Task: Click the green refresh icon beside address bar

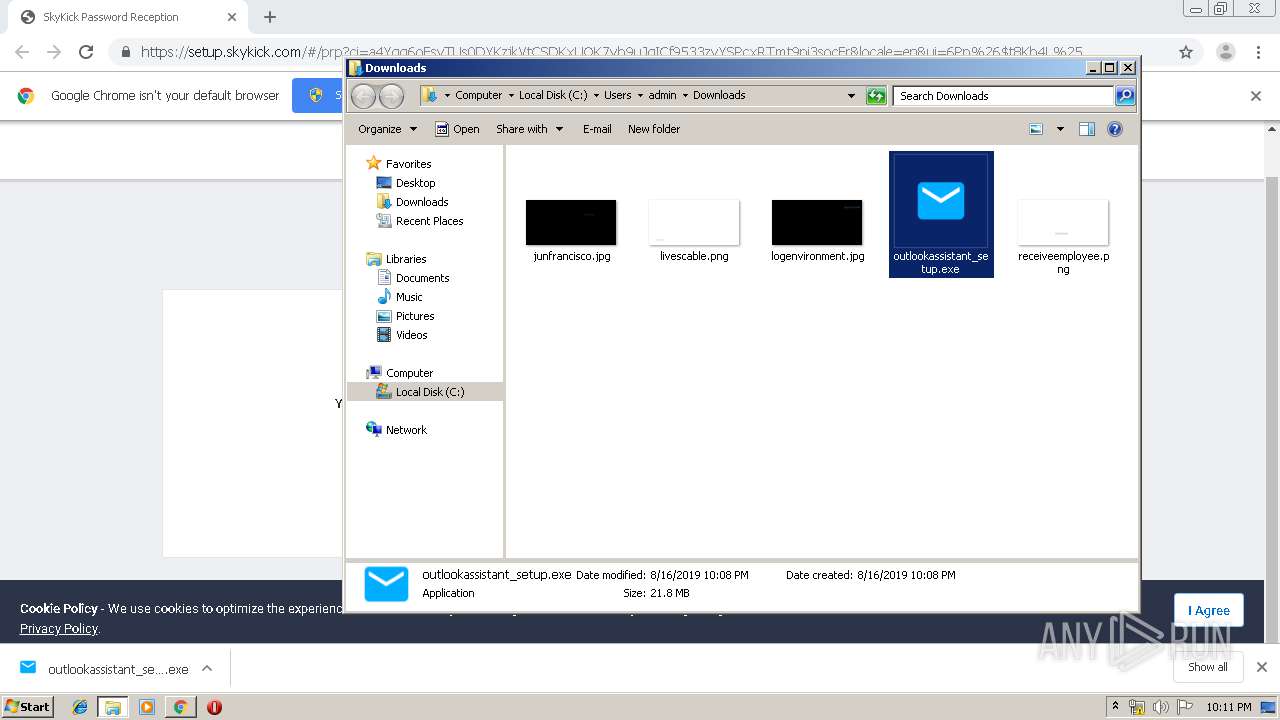Action: [x=876, y=96]
